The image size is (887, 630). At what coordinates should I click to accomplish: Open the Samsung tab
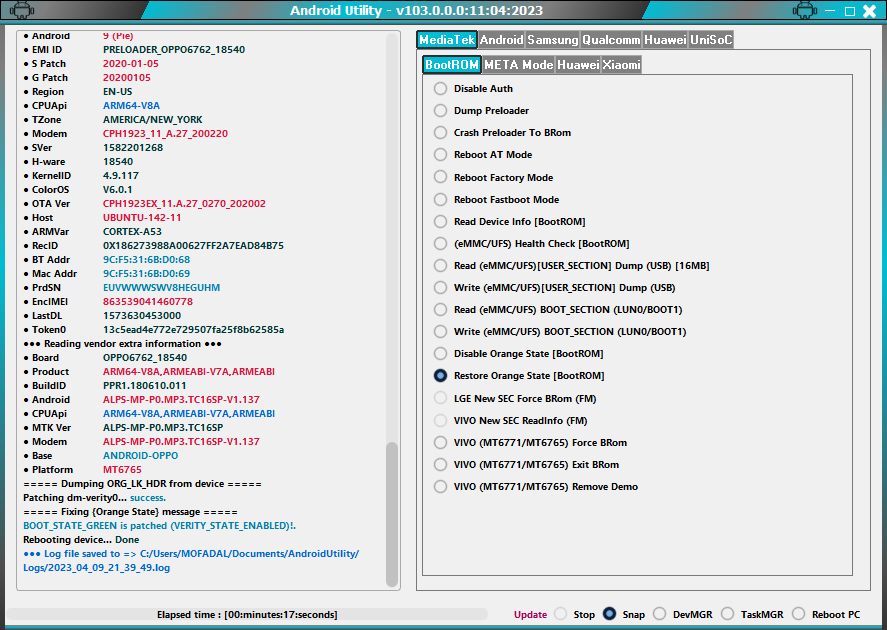[x=553, y=40]
